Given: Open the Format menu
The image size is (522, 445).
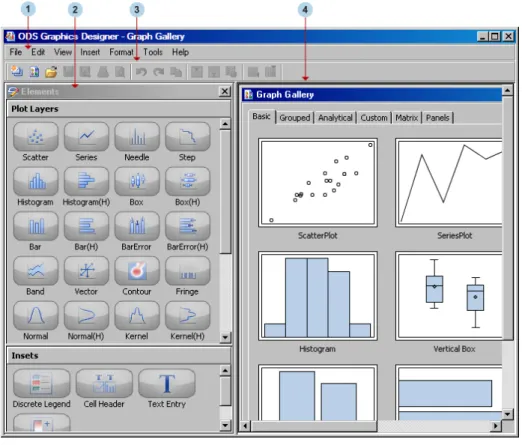Looking at the screenshot, I should (x=121, y=52).
